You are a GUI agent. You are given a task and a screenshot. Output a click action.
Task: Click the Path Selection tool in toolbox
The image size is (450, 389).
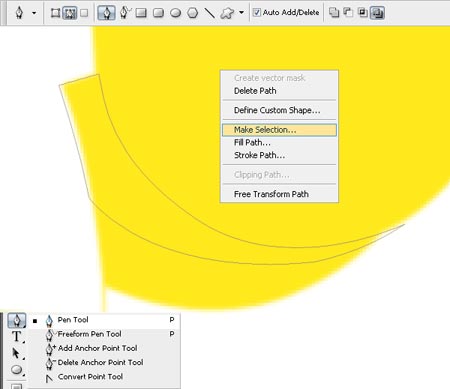pyautogui.click(x=16, y=353)
